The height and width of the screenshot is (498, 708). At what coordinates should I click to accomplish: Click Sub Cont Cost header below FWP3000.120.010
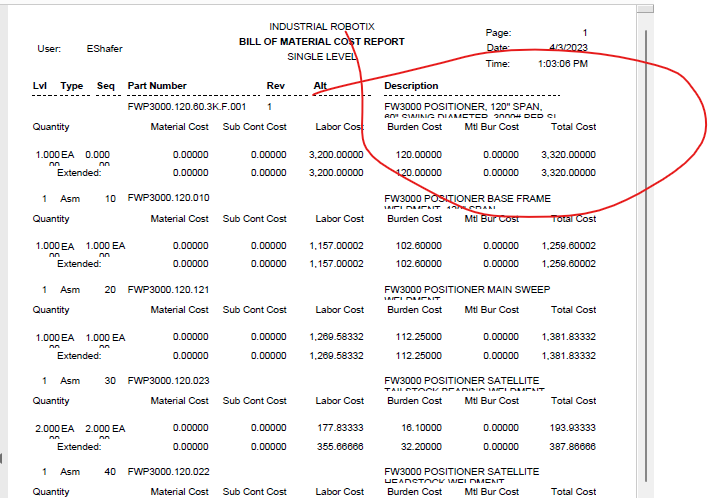(254, 219)
